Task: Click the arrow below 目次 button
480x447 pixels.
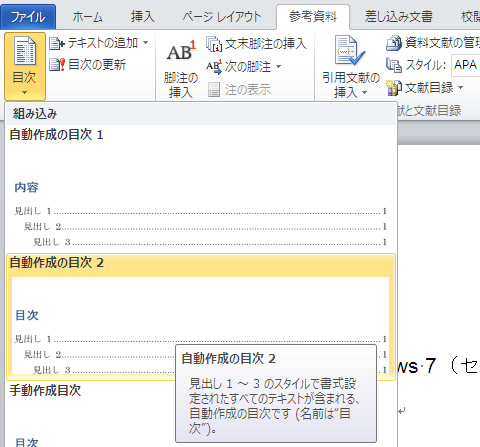Action: tap(25, 92)
